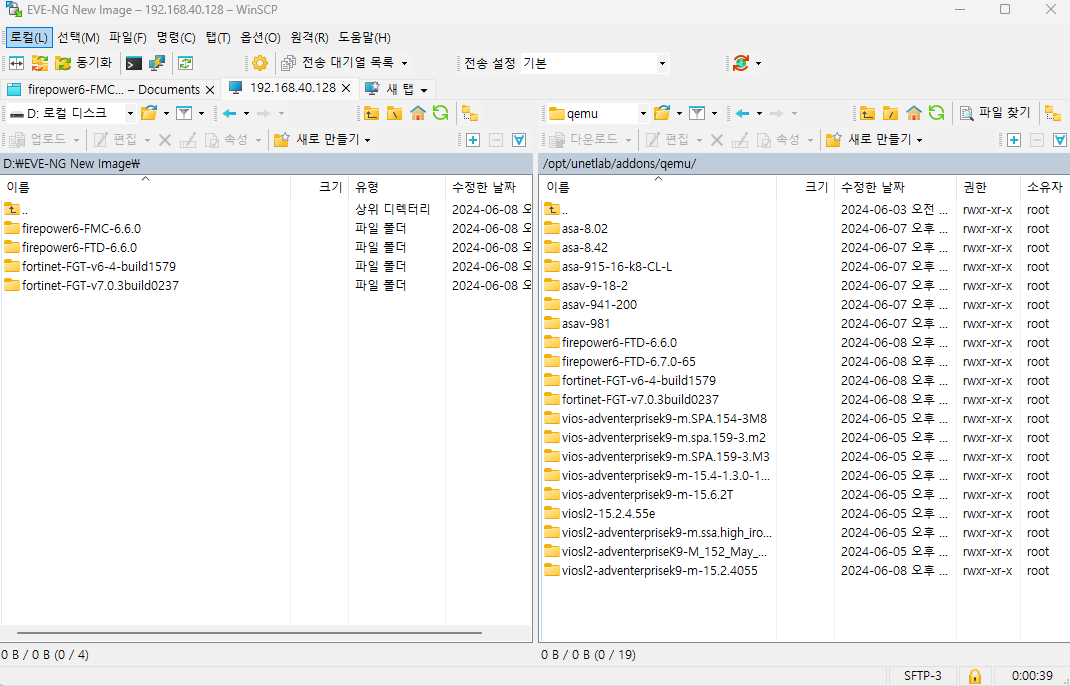This screenshot has width=1070, height=686.
Task: Click local panel horizontal scrollbar
Action: [x=250, y=633]
